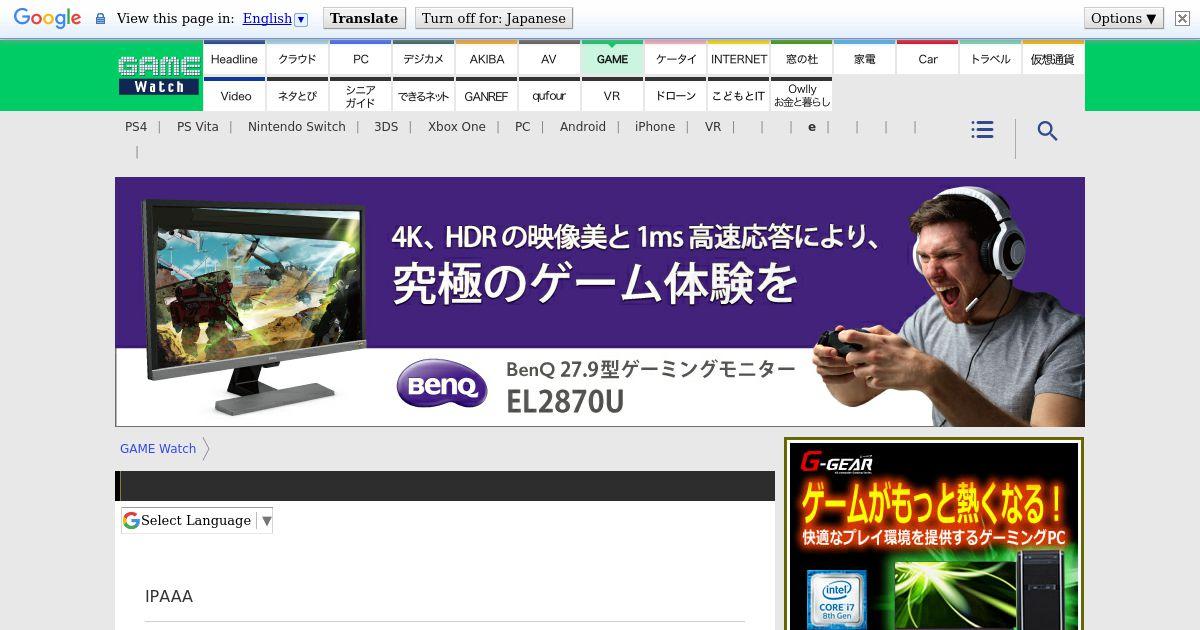The height and width of the screenshot is (630, 1200).
Task: Go to Xbox One category
Action: (457, 127)
